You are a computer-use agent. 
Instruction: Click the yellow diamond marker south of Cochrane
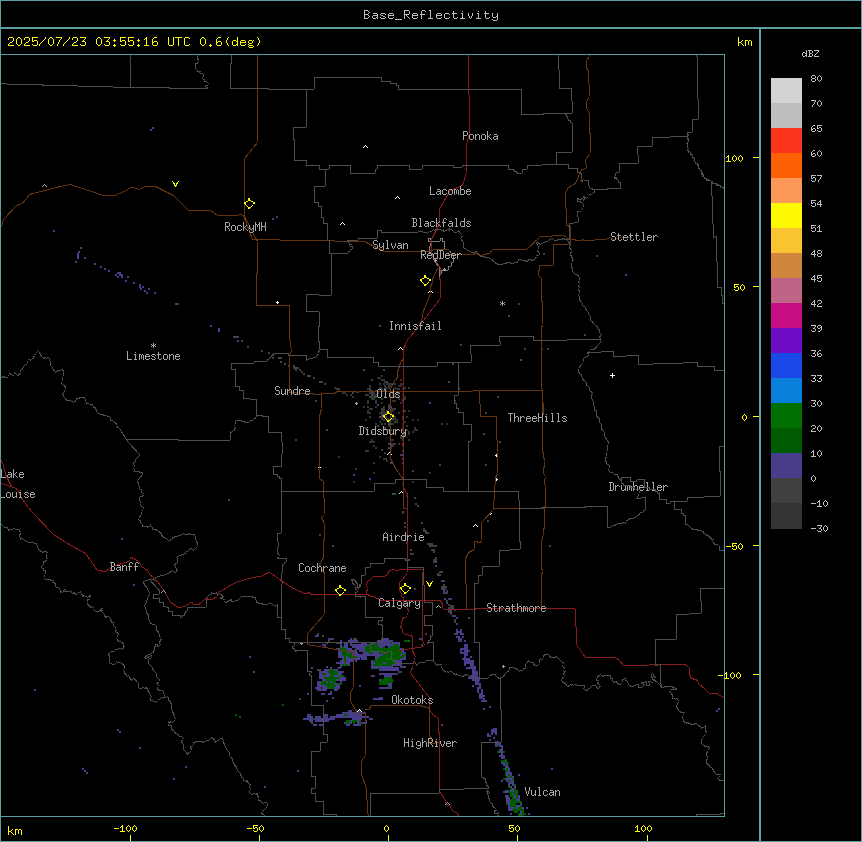click(340, 590)
